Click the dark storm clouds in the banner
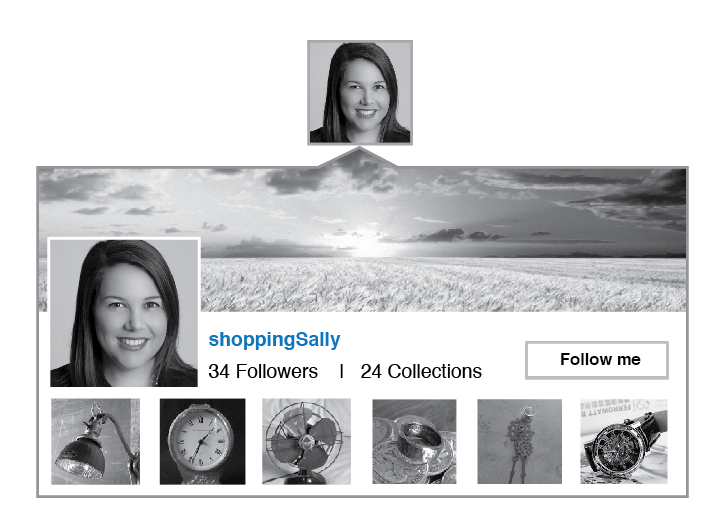 coord(637,194)
